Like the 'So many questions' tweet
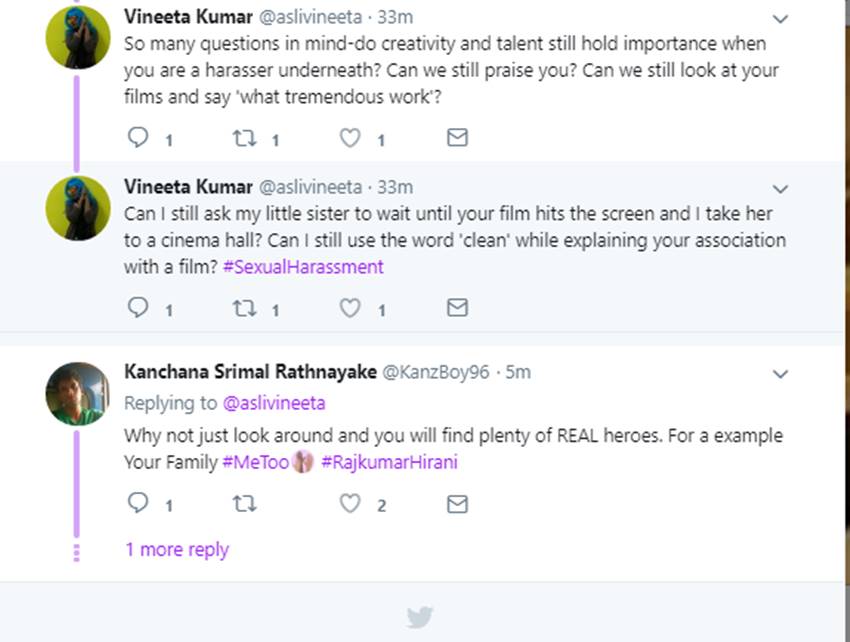Image resolution: width=850 pixels, height=642 pixels. [350, 138]
